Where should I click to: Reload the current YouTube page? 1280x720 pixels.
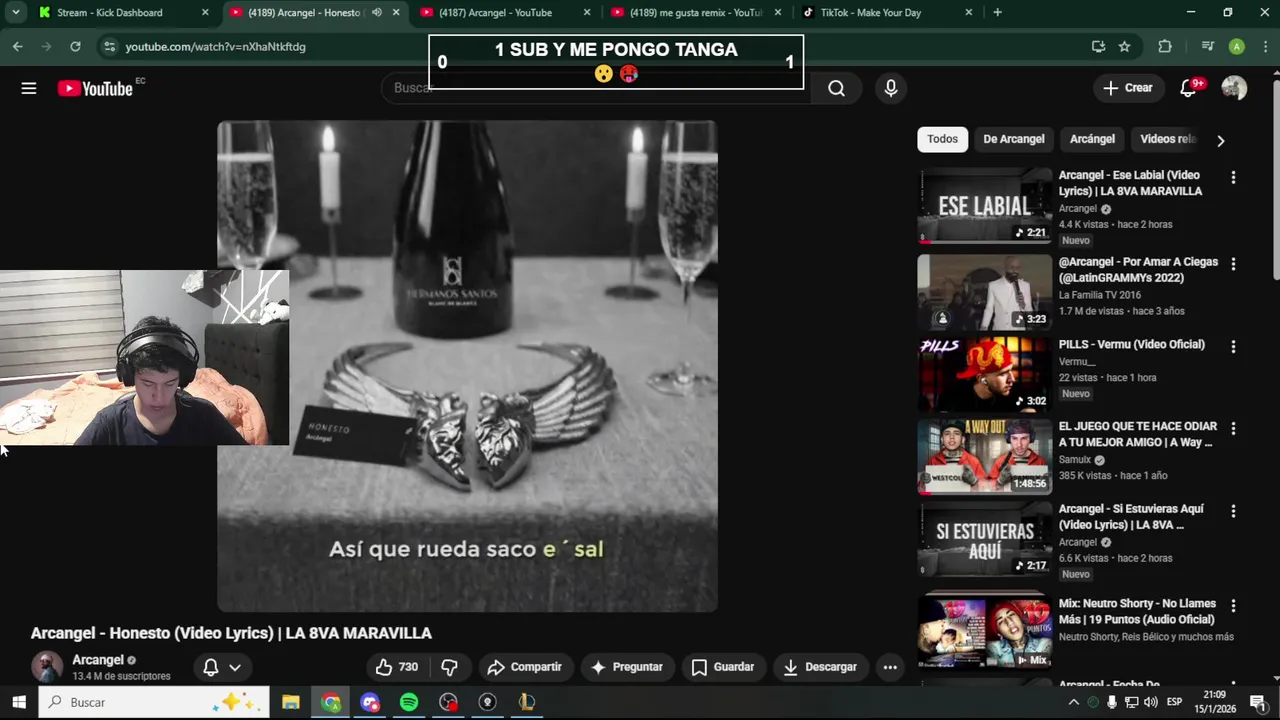coord(75,46)
